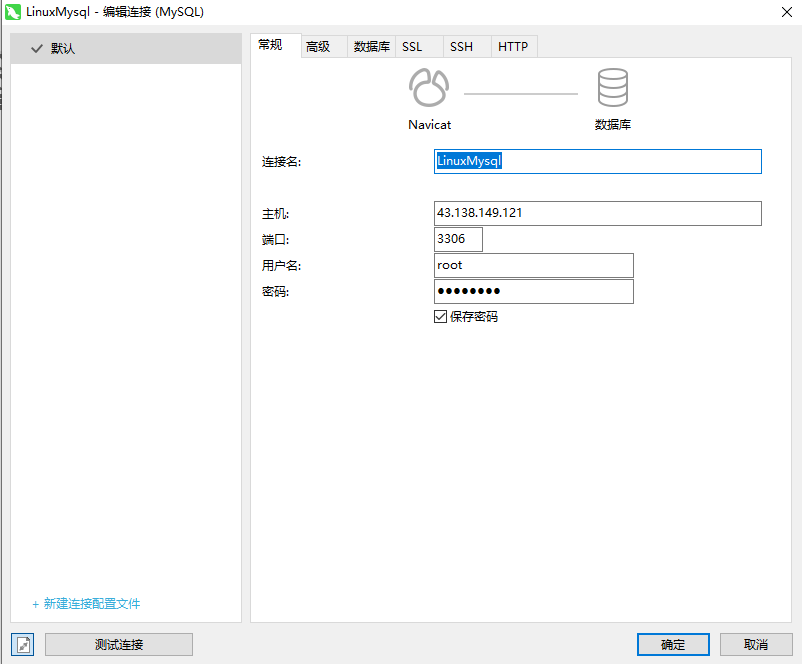Close the edit connection dialog
The width and height of the screenshot is (802, 664).
[787, 12]
